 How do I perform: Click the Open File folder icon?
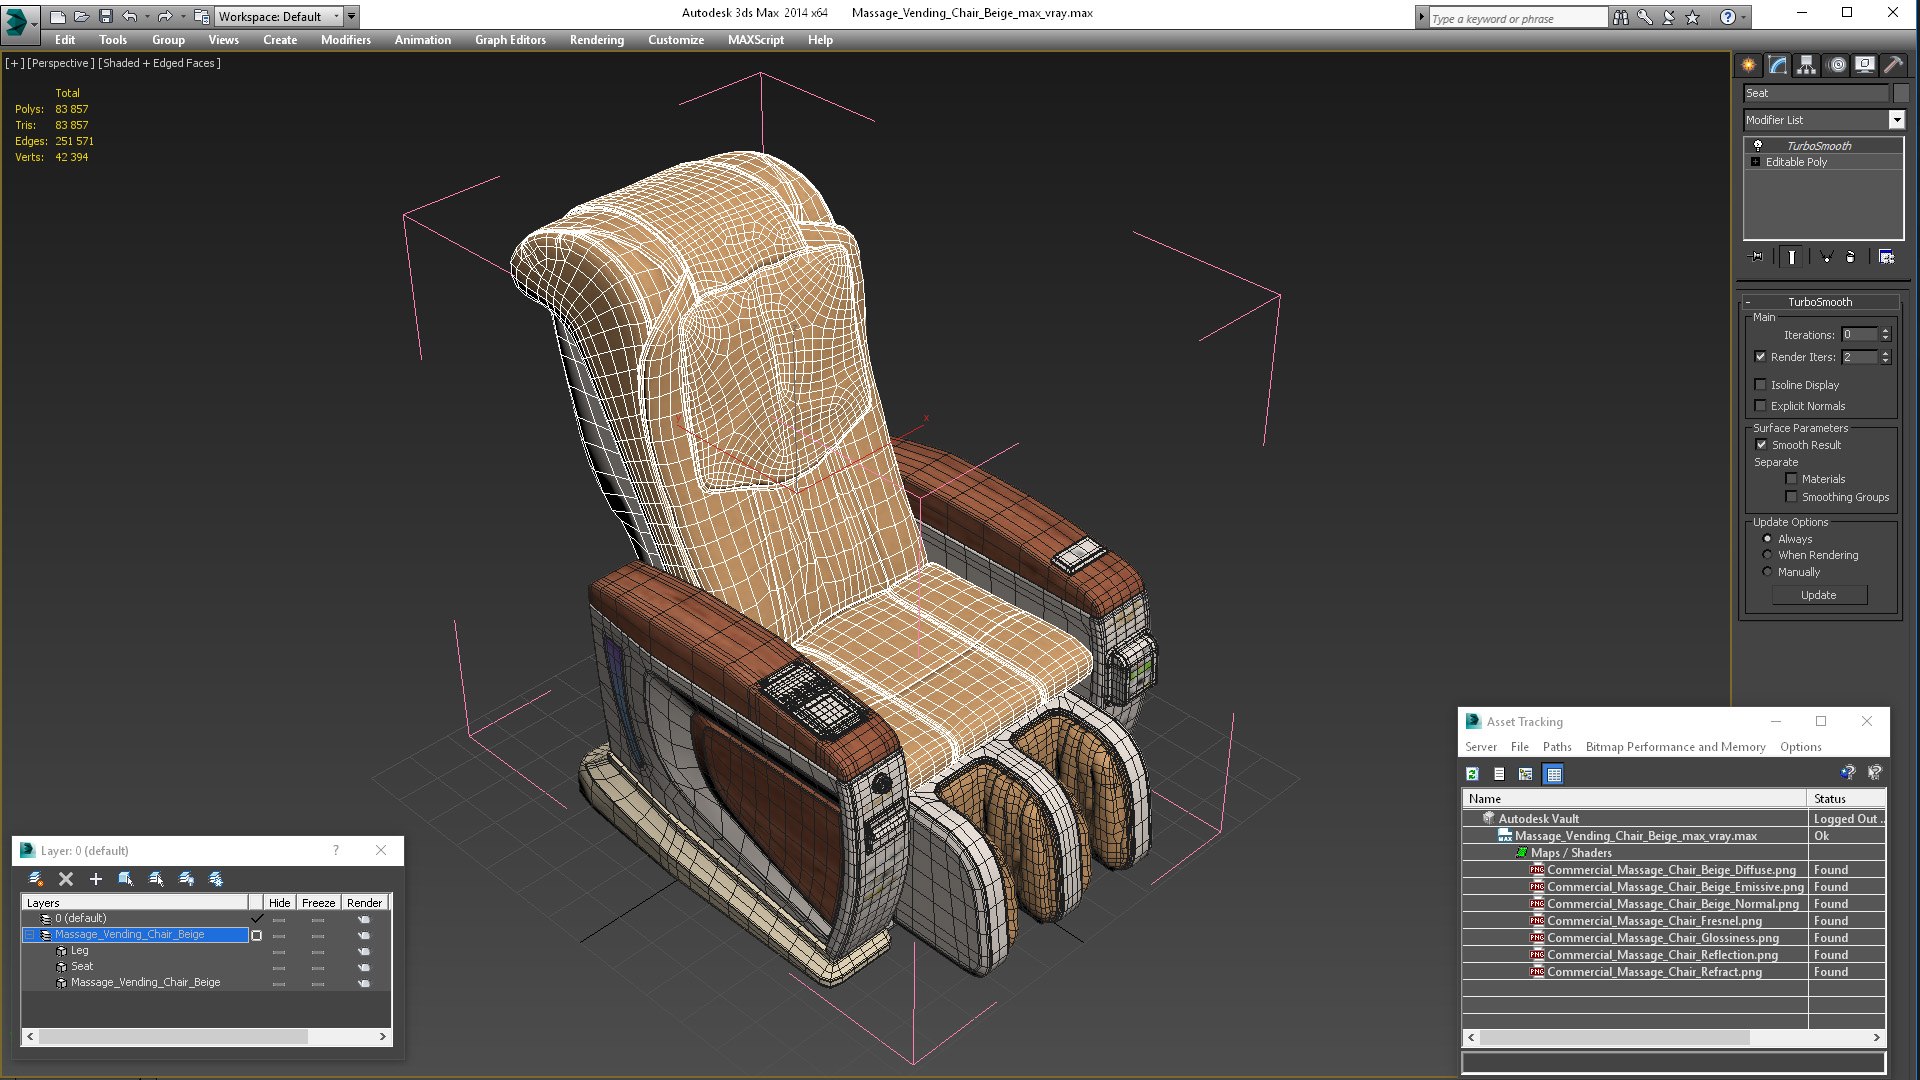point(82,16)
